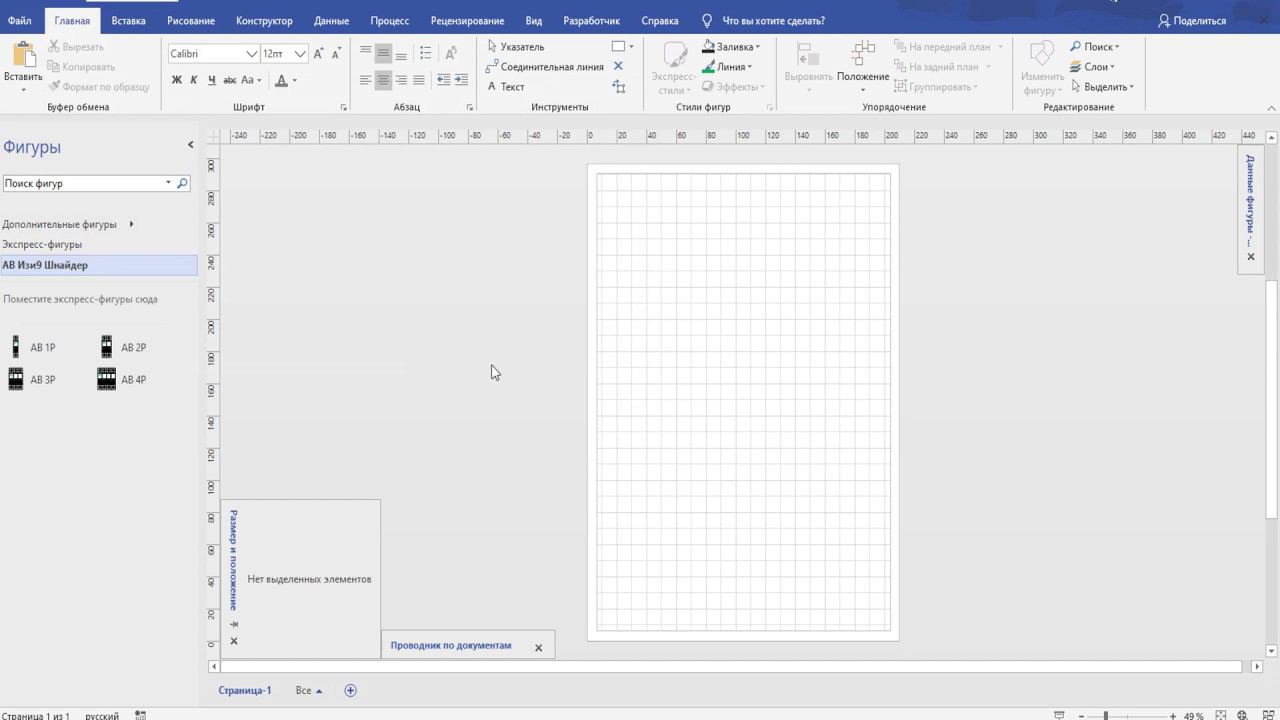Select the АВ 1Р breaker shape
This screenshot has width=1280, height=720.
pyautogui.click(x=31, y=347)
